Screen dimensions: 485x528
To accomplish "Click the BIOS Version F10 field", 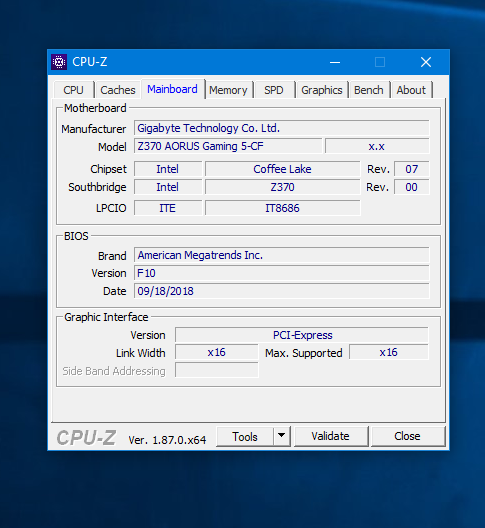I will (282, 273).
